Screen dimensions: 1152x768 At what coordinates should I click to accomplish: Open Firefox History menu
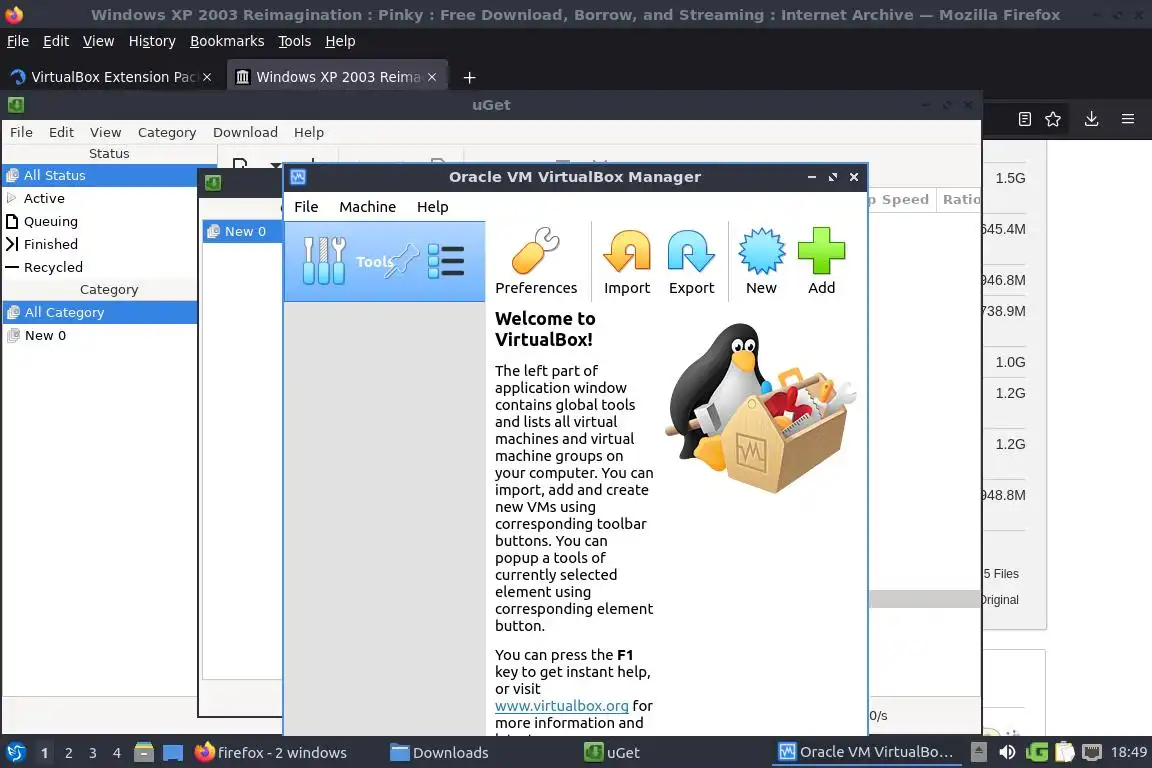click(152, 41)
